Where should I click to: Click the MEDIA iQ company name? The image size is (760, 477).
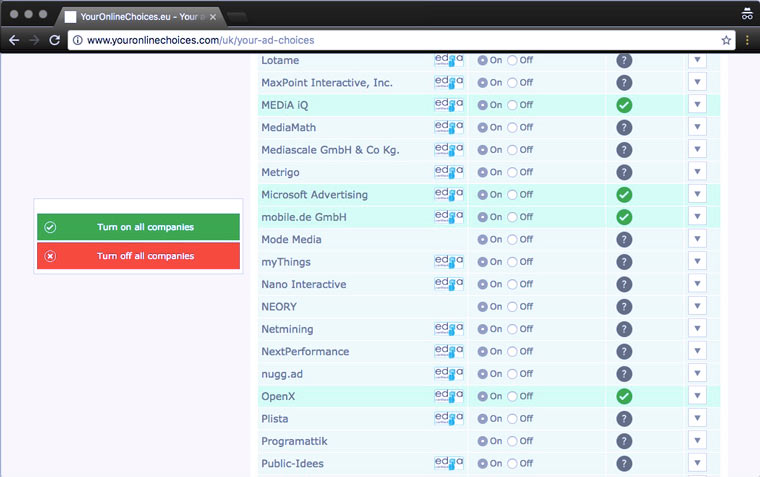pos(285,105)
